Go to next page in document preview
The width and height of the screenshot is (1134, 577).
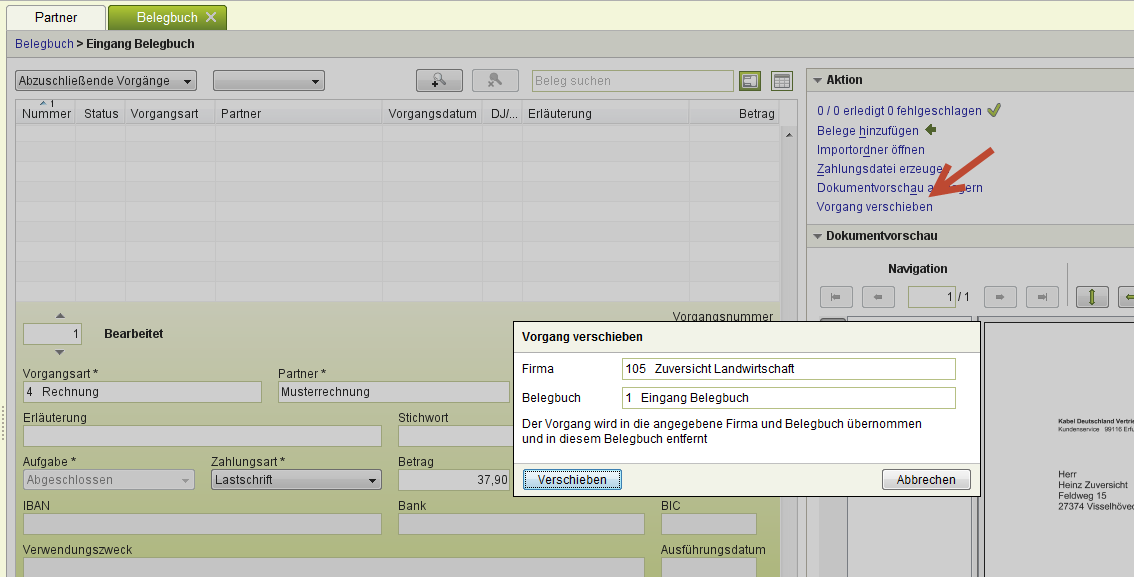point(999,297)
